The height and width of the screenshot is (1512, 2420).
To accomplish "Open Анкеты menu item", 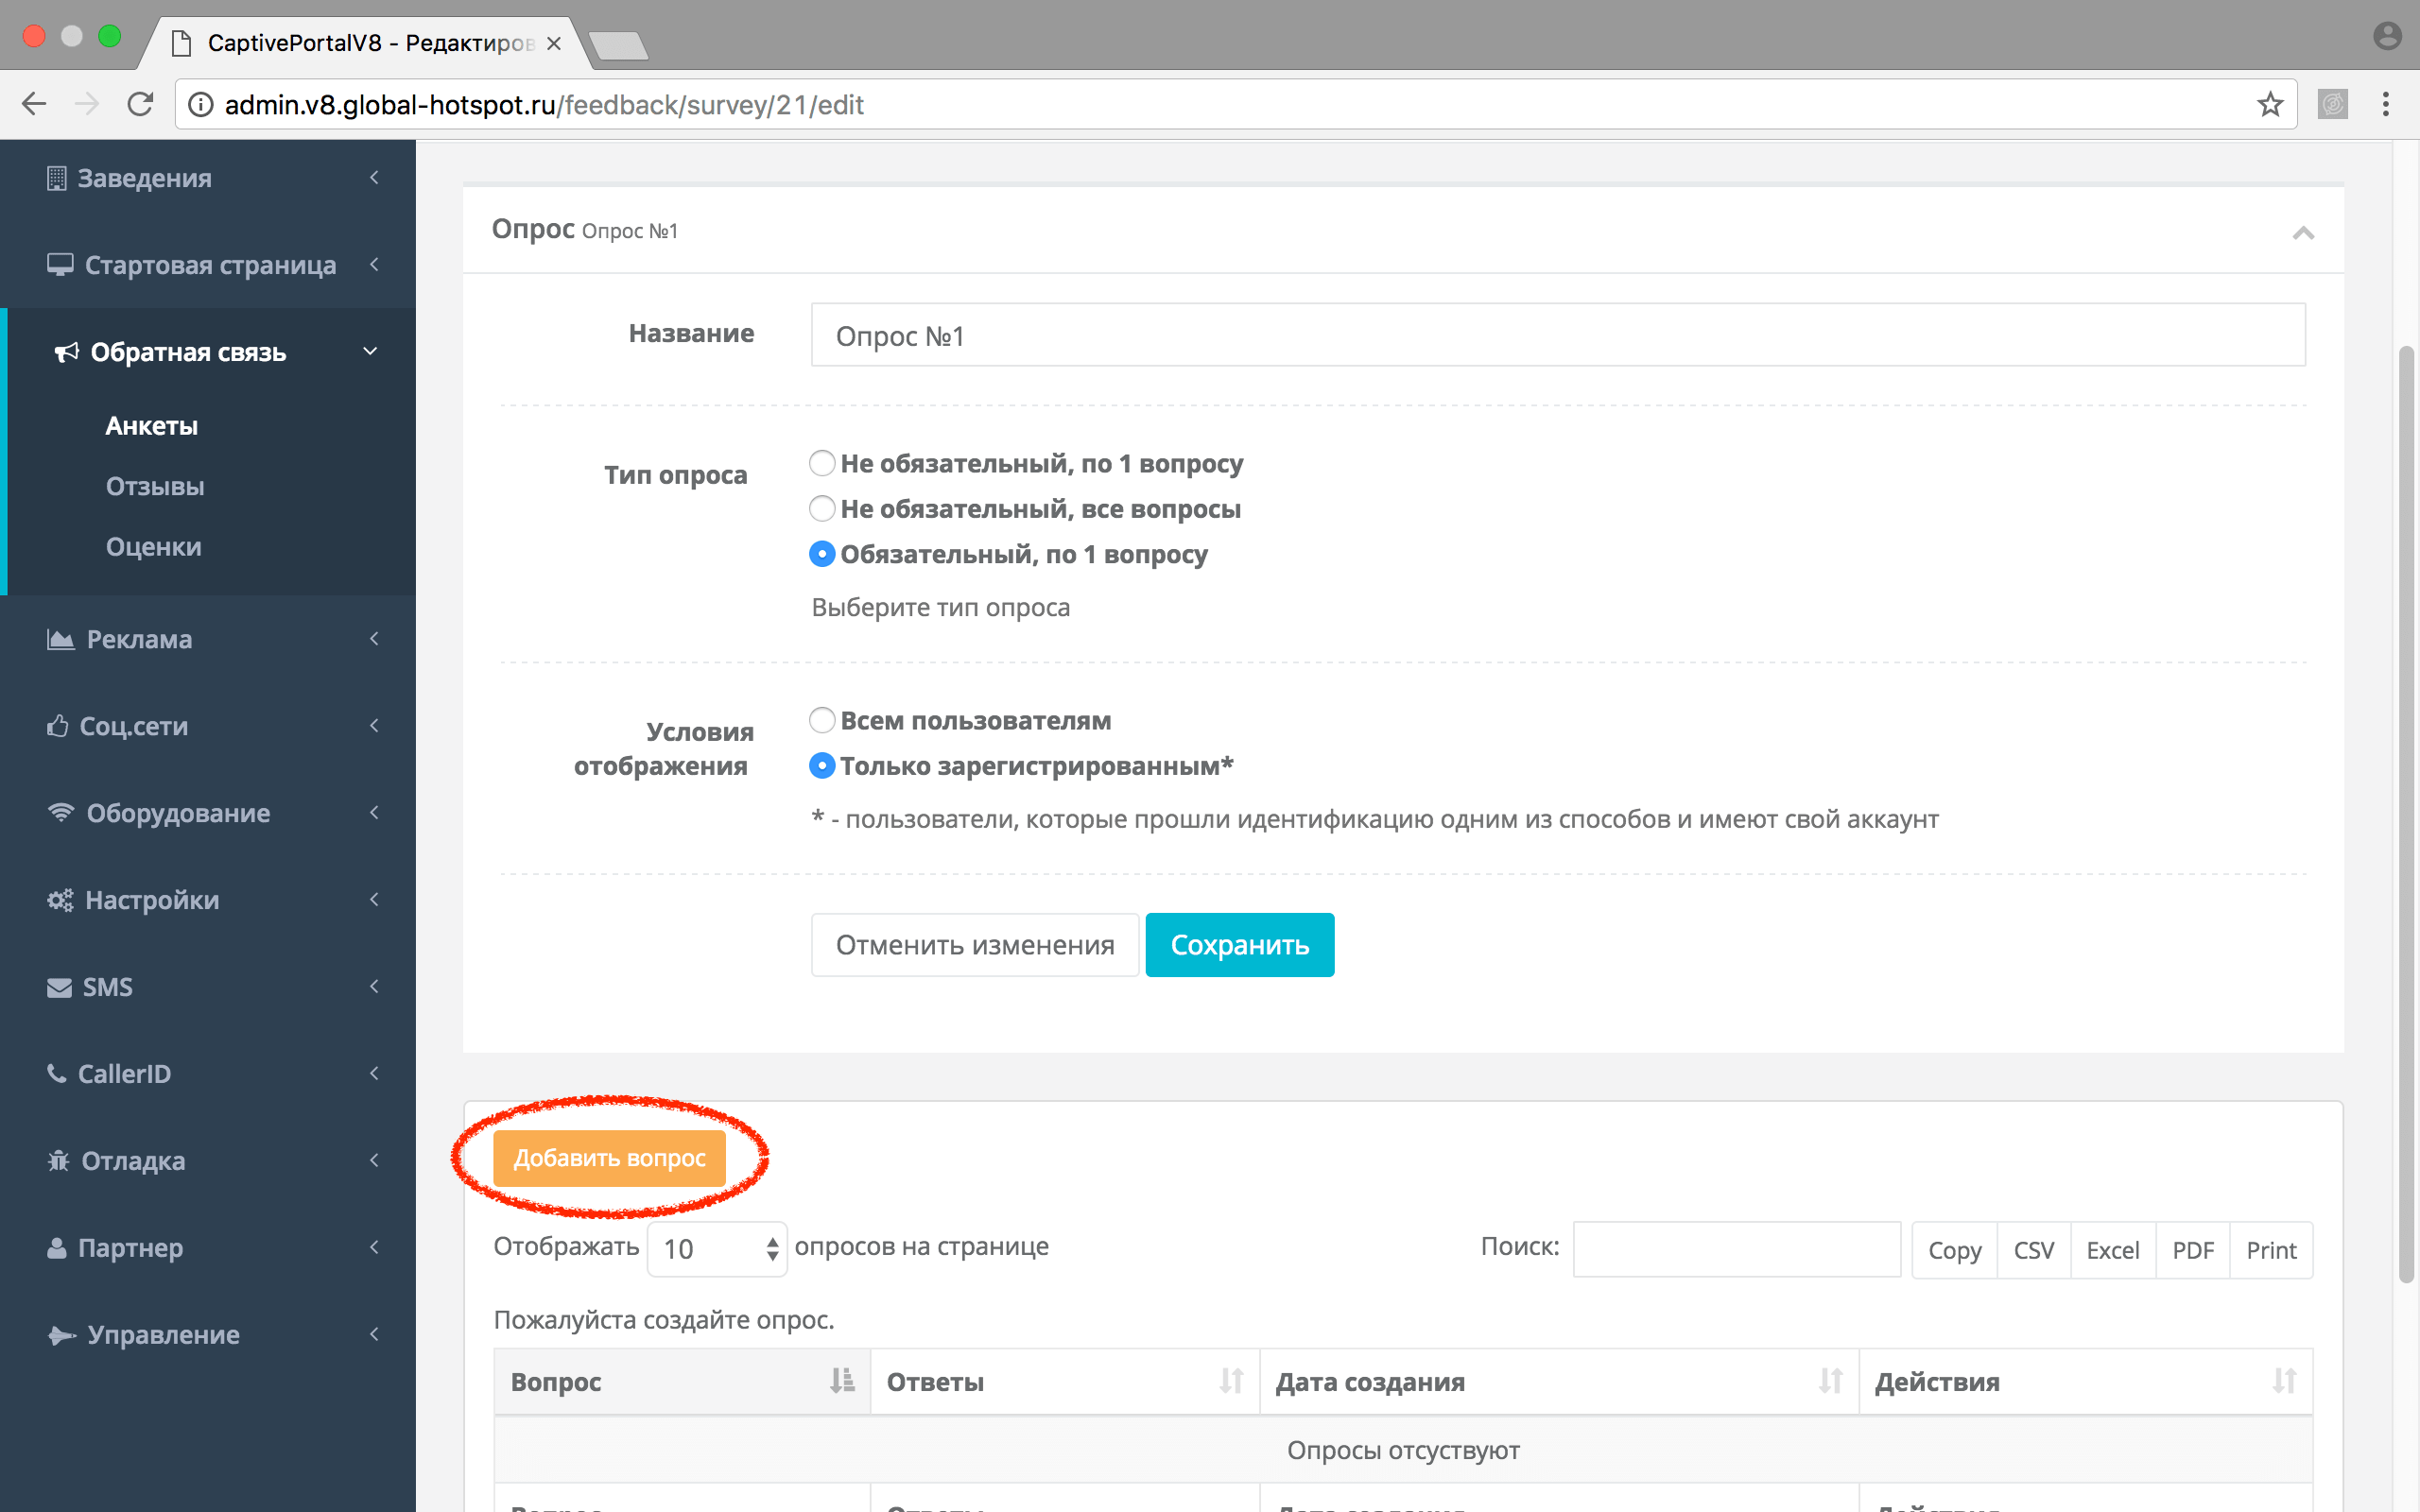I will [151, 425].
